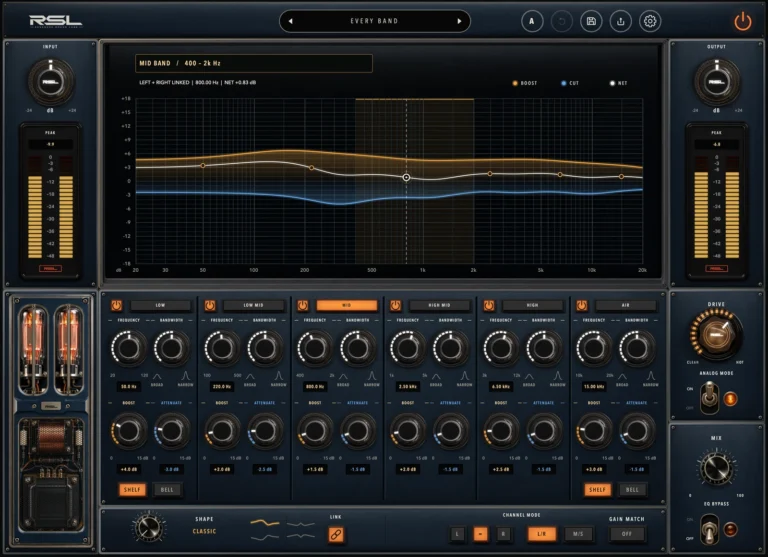Image resolution: width=768 pixels, height=557 pixels.
Task: Toggle the main plugin power button
Action: tap(743, 22)
